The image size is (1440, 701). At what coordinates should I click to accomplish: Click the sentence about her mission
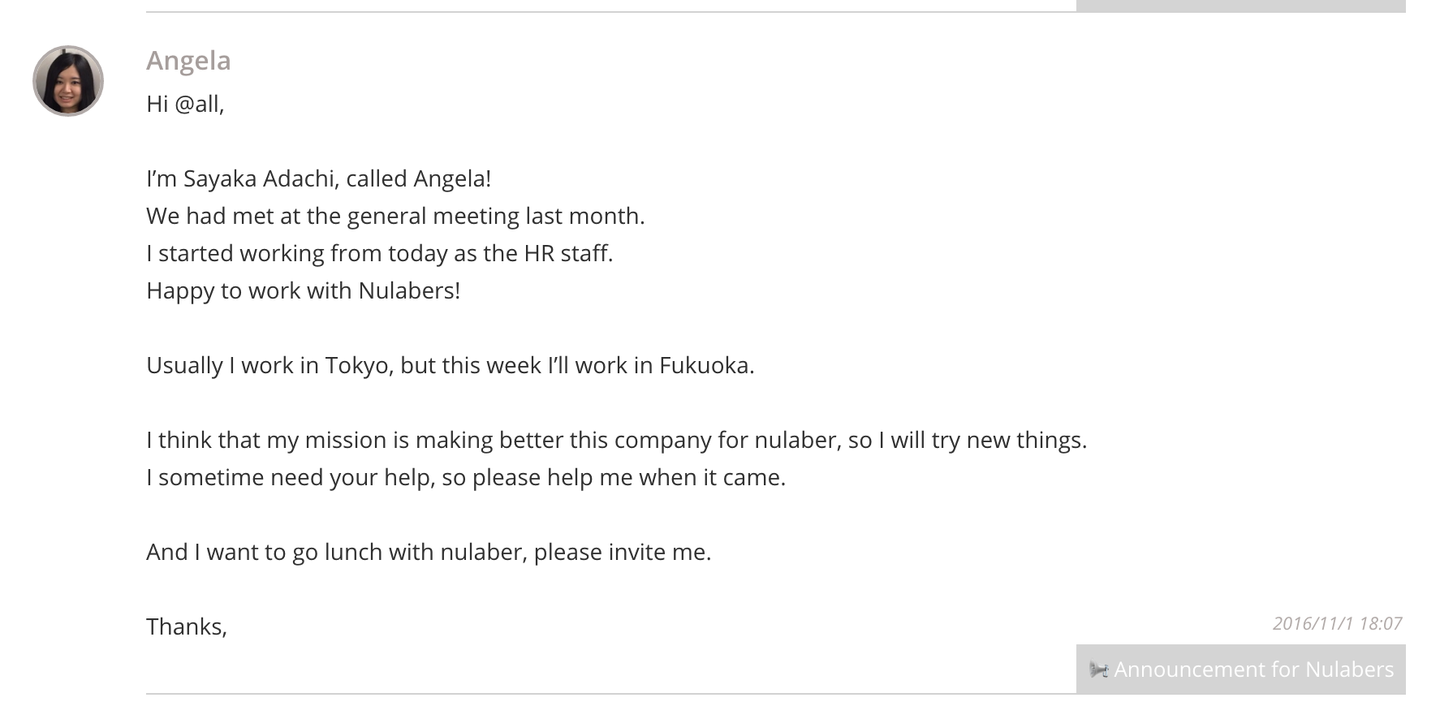[x=616, y=440]
